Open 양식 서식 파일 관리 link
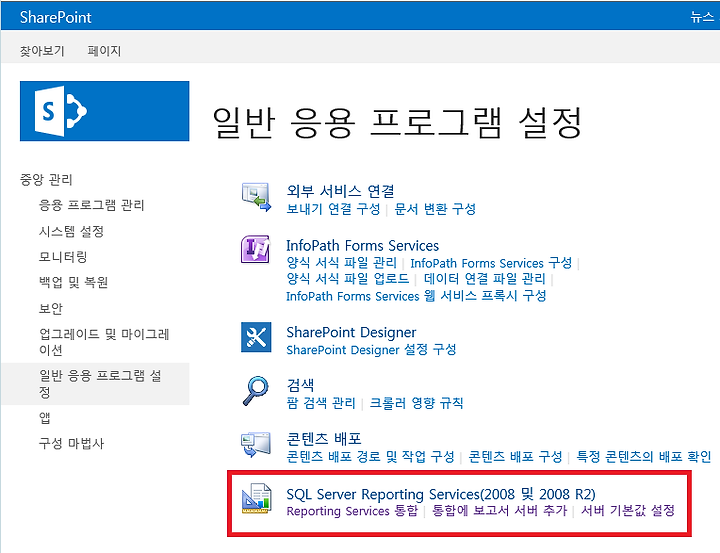720x553 pixels. point(342,263)
